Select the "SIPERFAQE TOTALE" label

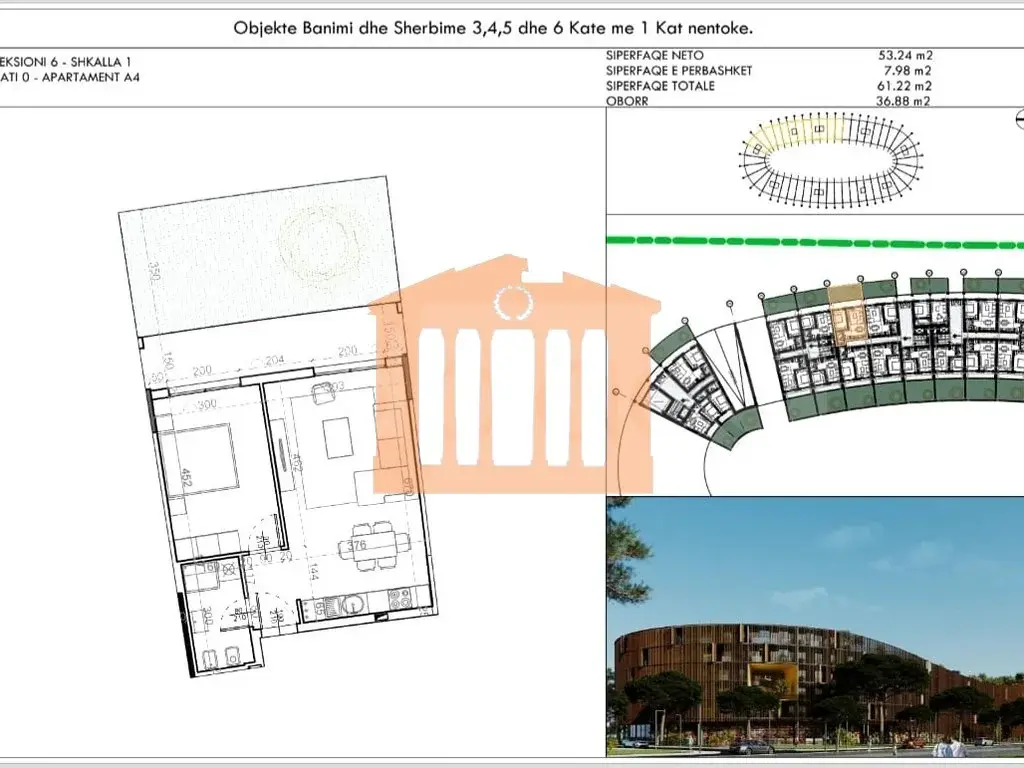(660, 86)
